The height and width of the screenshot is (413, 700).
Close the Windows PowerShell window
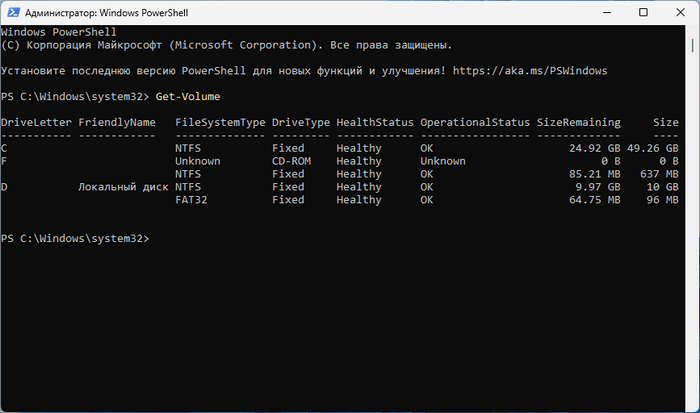point(679,12)
